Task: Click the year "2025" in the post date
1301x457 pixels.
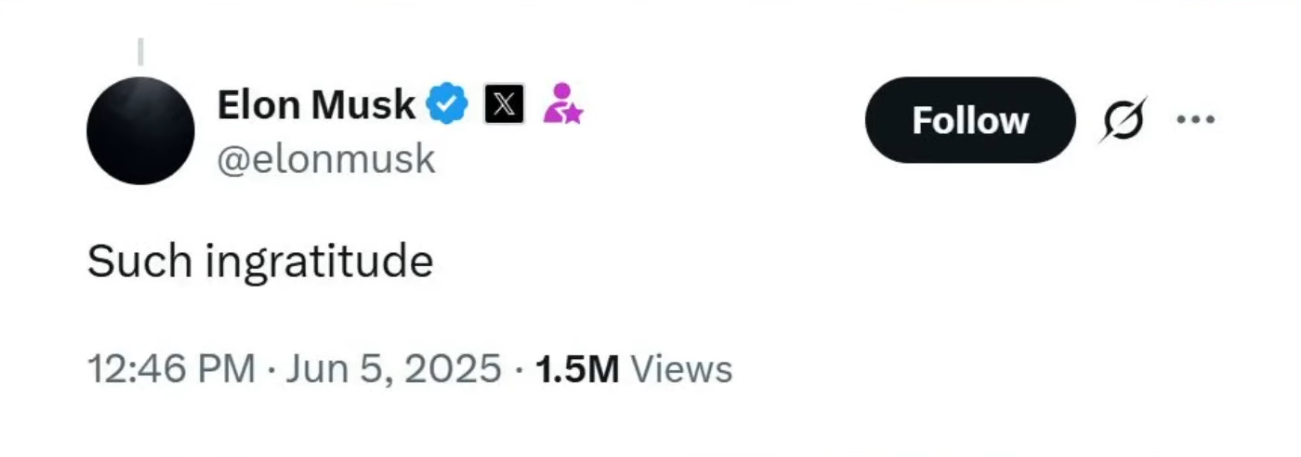Action: pyautogui.click(x=453, y=369)
